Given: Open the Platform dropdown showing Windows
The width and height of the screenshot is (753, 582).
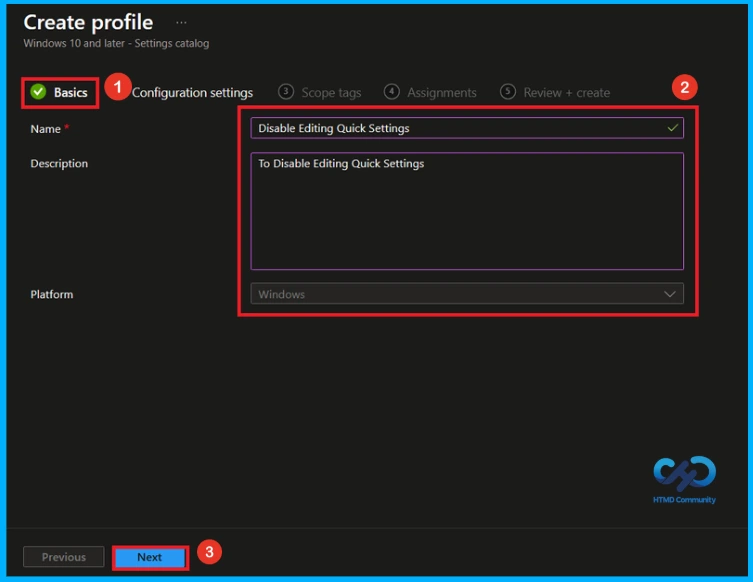Looking at the screenshot, I should click(x=467, y=294).
